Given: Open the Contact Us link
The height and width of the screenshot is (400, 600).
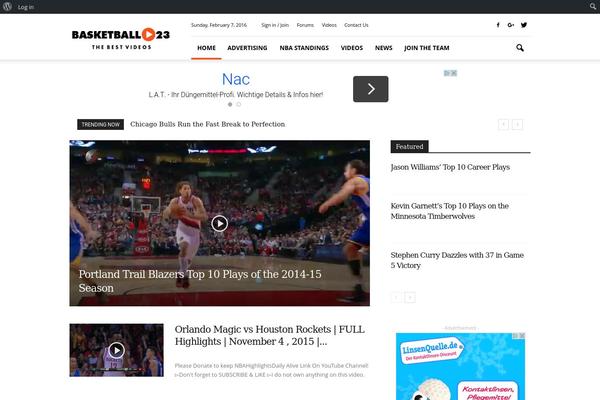Looking at the screenshot, I should (356, 25).
